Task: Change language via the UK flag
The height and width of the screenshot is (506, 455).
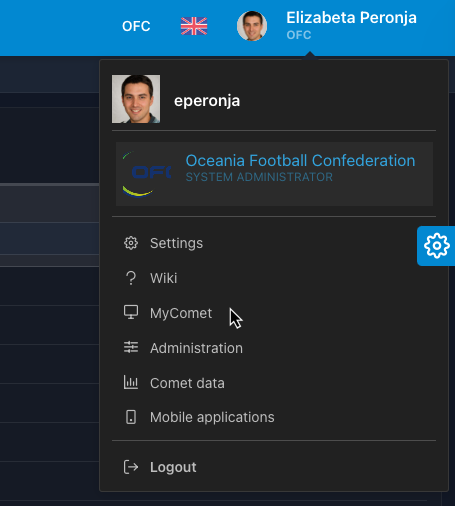Action: tap(194, 26)
